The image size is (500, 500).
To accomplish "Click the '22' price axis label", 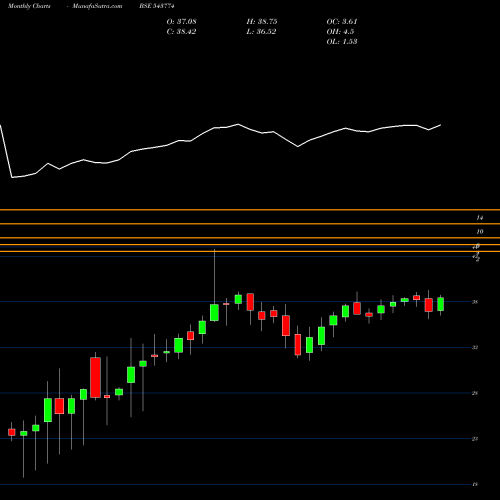I will coord(475,439).
